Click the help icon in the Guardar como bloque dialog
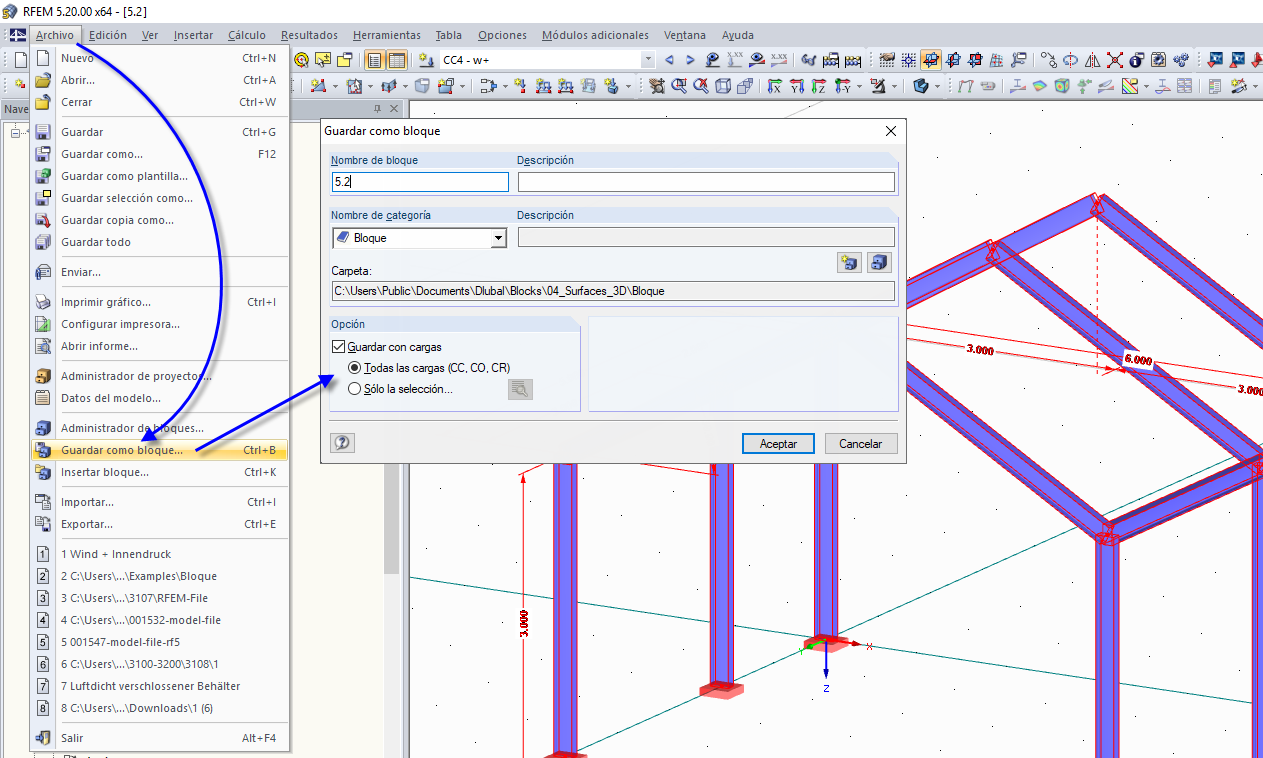 [342, 442]
